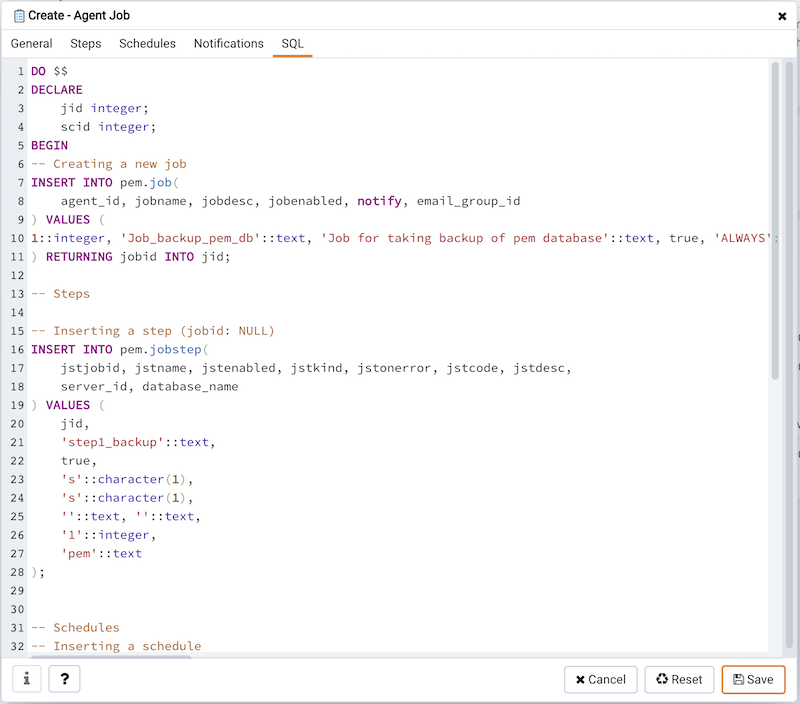Save the agent job

point(753,680)
